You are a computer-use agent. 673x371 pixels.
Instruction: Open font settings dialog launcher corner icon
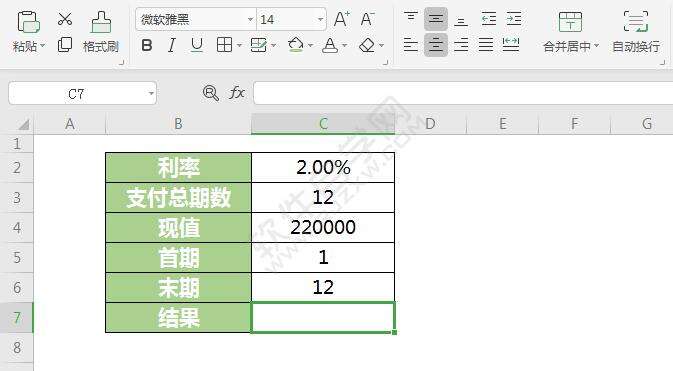pos(385,63)
